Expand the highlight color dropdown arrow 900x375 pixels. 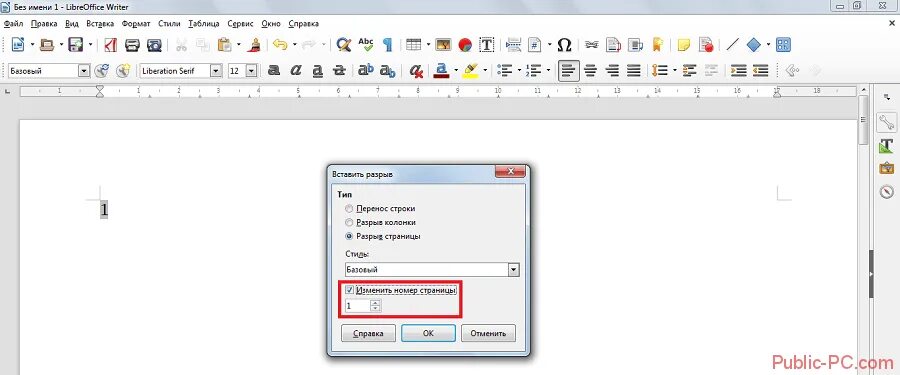point(485,71)
